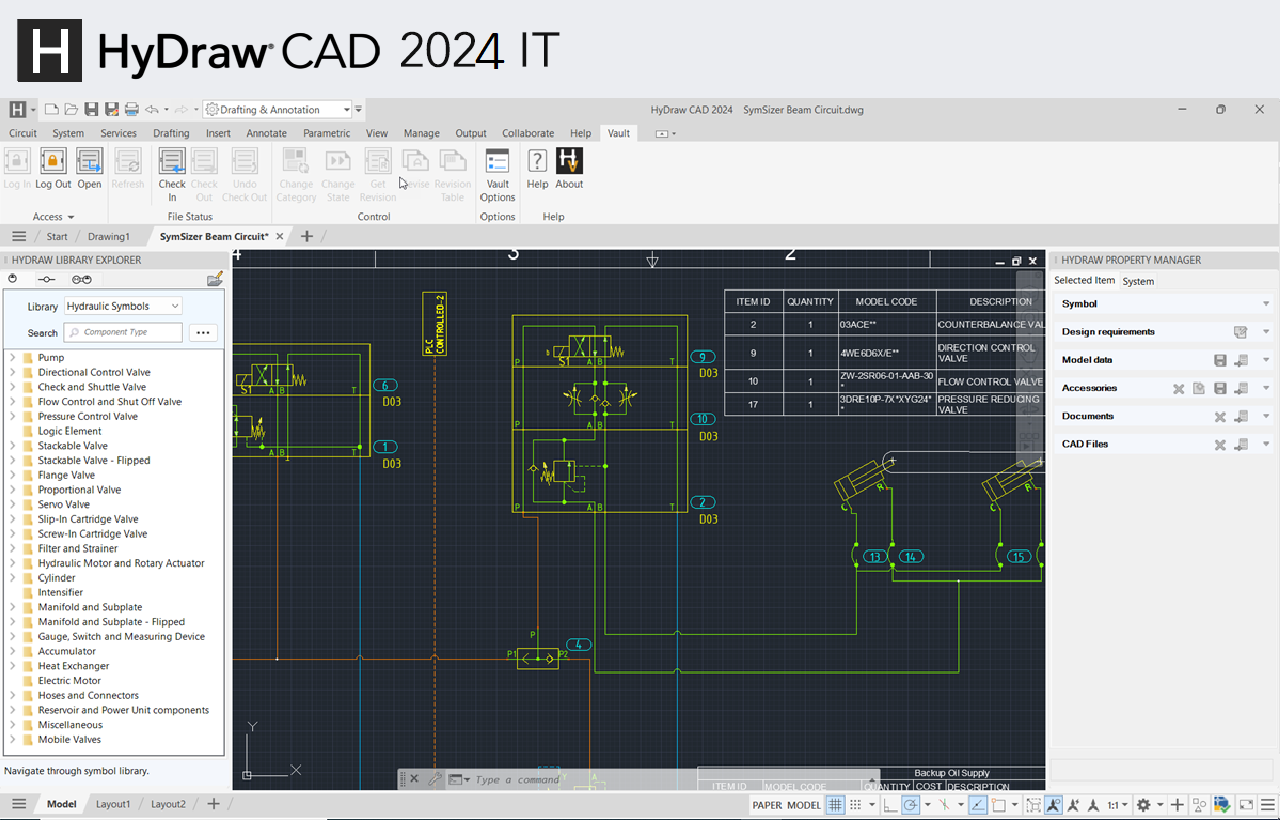Click the clean screen icon in status bar
The width and height of the screenshot is (1280, 820).
(x=1245, y=804)
